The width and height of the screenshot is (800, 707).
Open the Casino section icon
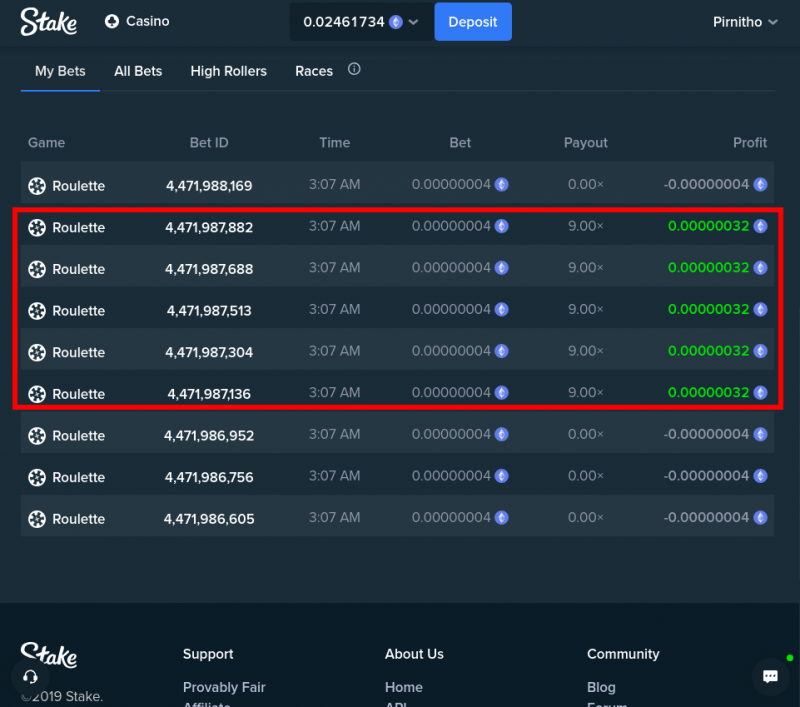point(112,21)
